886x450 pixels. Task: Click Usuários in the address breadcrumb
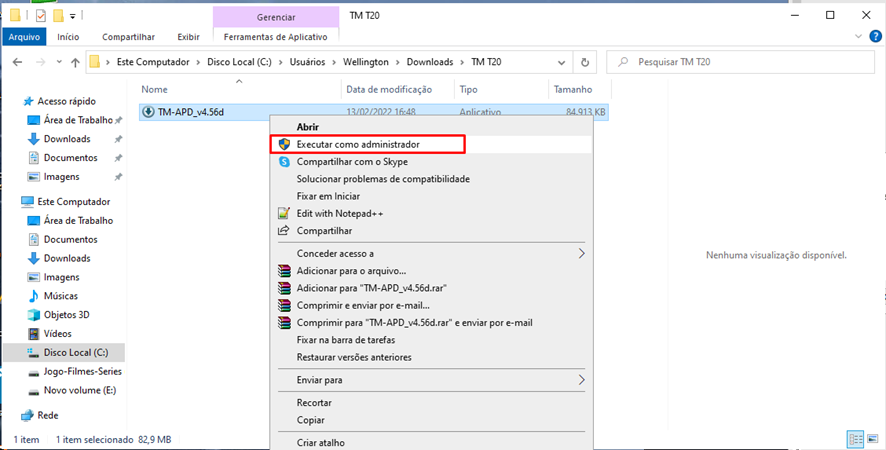point(307,62)
